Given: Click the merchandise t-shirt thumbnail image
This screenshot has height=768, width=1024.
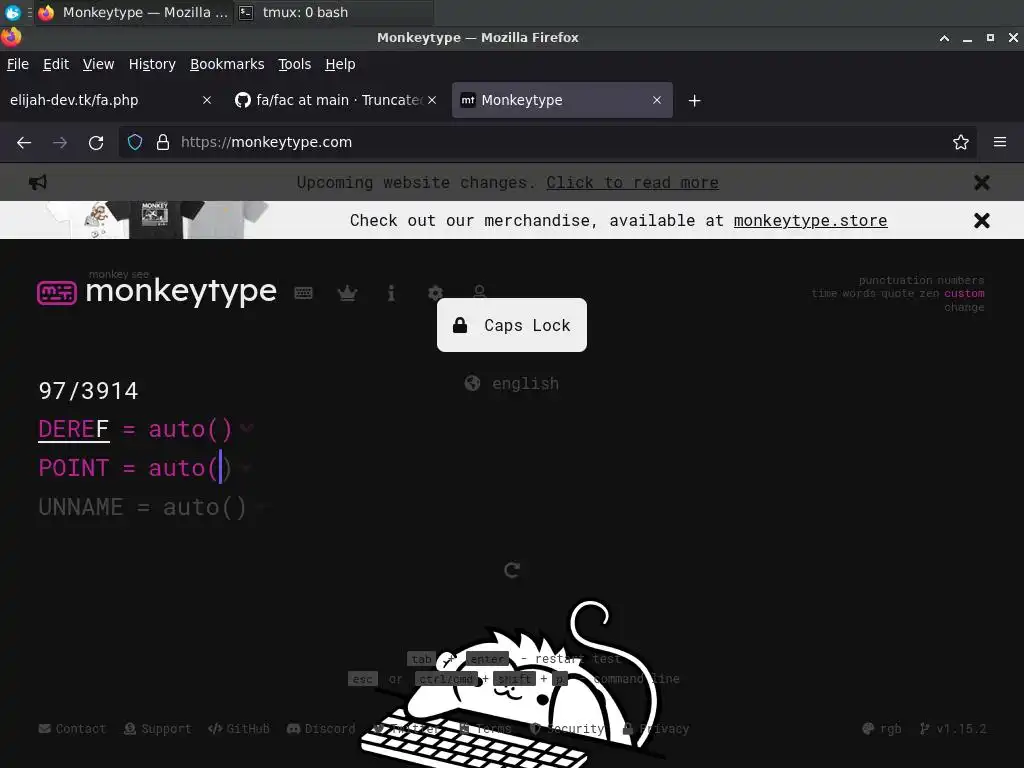Looking at the screenshot, I should click(157, 220).
